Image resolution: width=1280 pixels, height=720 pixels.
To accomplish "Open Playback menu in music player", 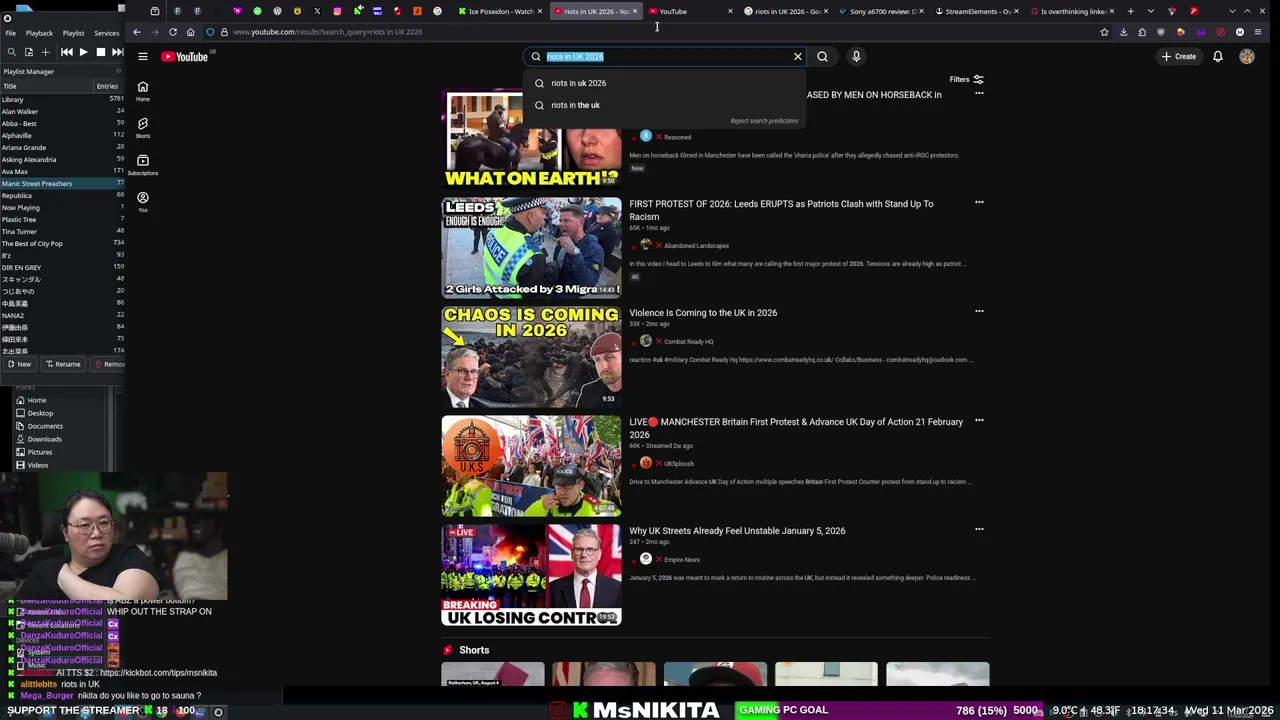I will click(x=39, y=33).
